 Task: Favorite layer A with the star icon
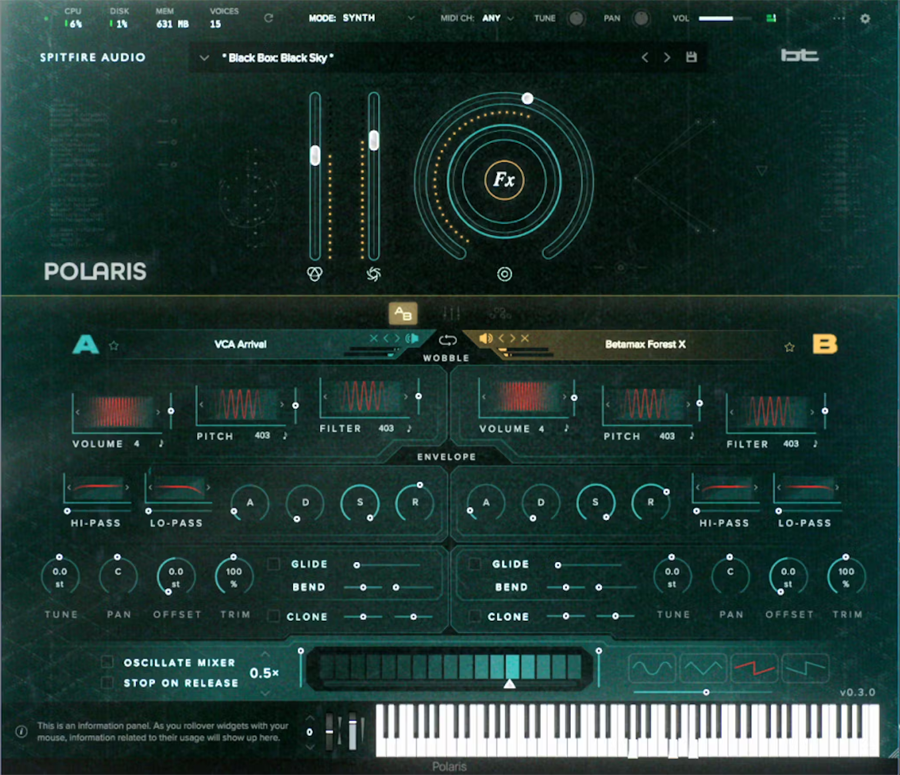pyautogui.click(x=114, y=346)
